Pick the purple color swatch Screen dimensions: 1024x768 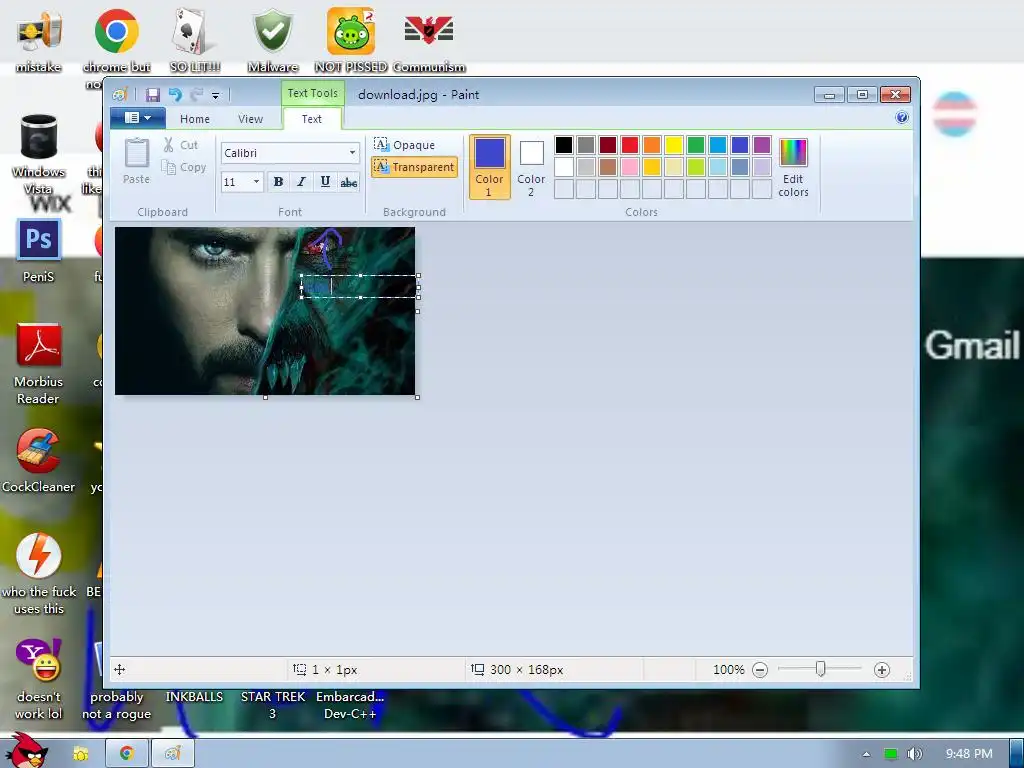tap(761, 144)
